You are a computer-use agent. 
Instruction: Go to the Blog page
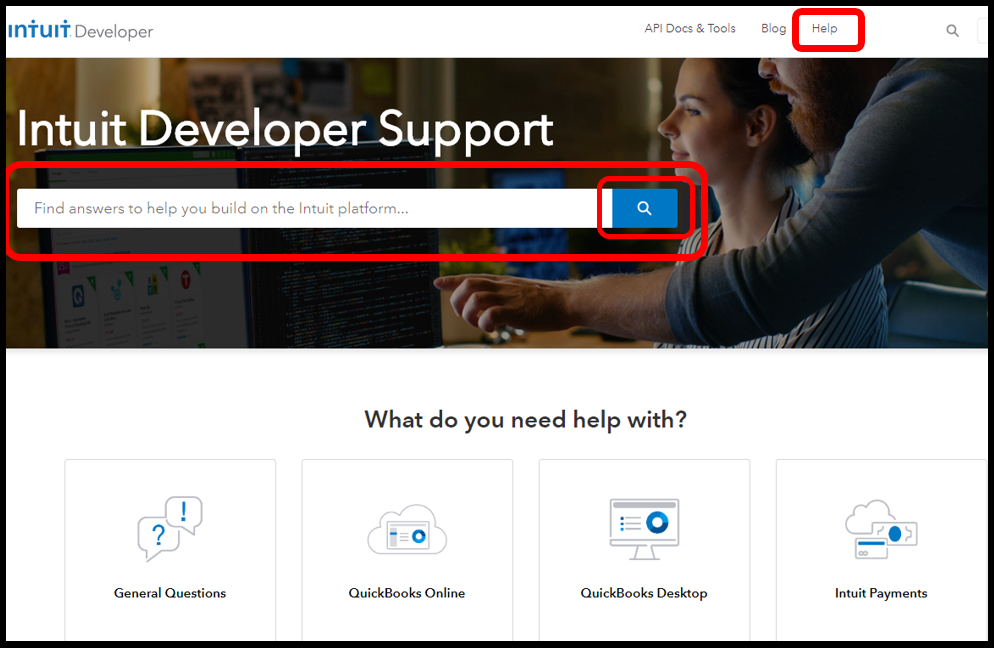coord(773,29)
